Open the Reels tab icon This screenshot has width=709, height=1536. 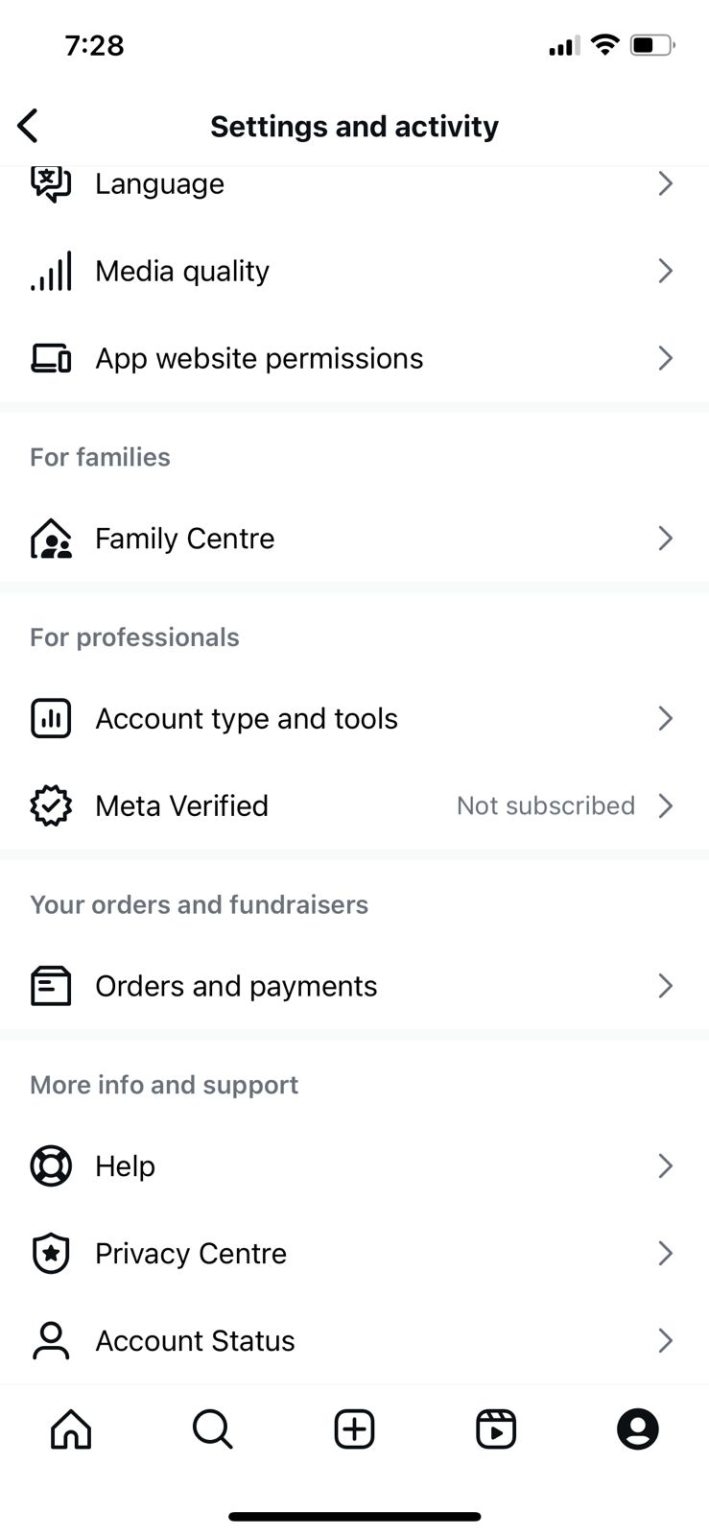(496, 1429)
